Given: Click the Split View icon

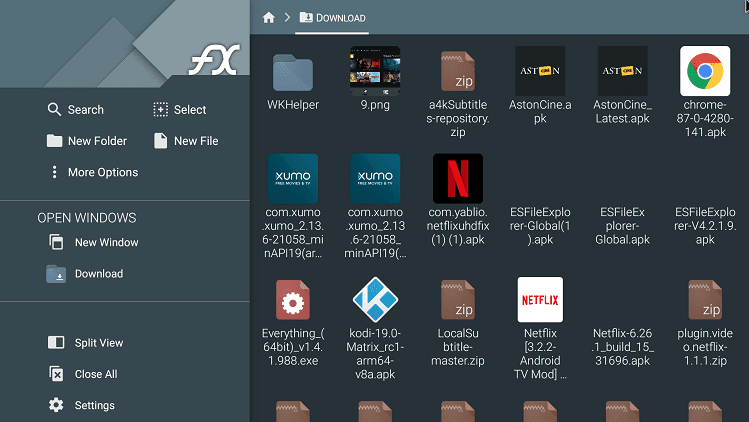Looking at the screenshot, I should 56,343.
